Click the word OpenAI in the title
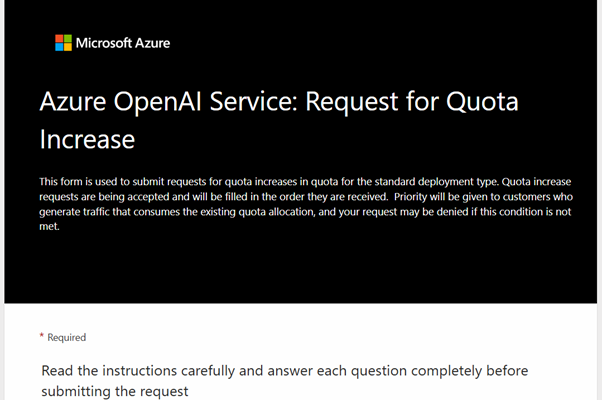The height and width of the screenshot is (400, 602). 157,102
